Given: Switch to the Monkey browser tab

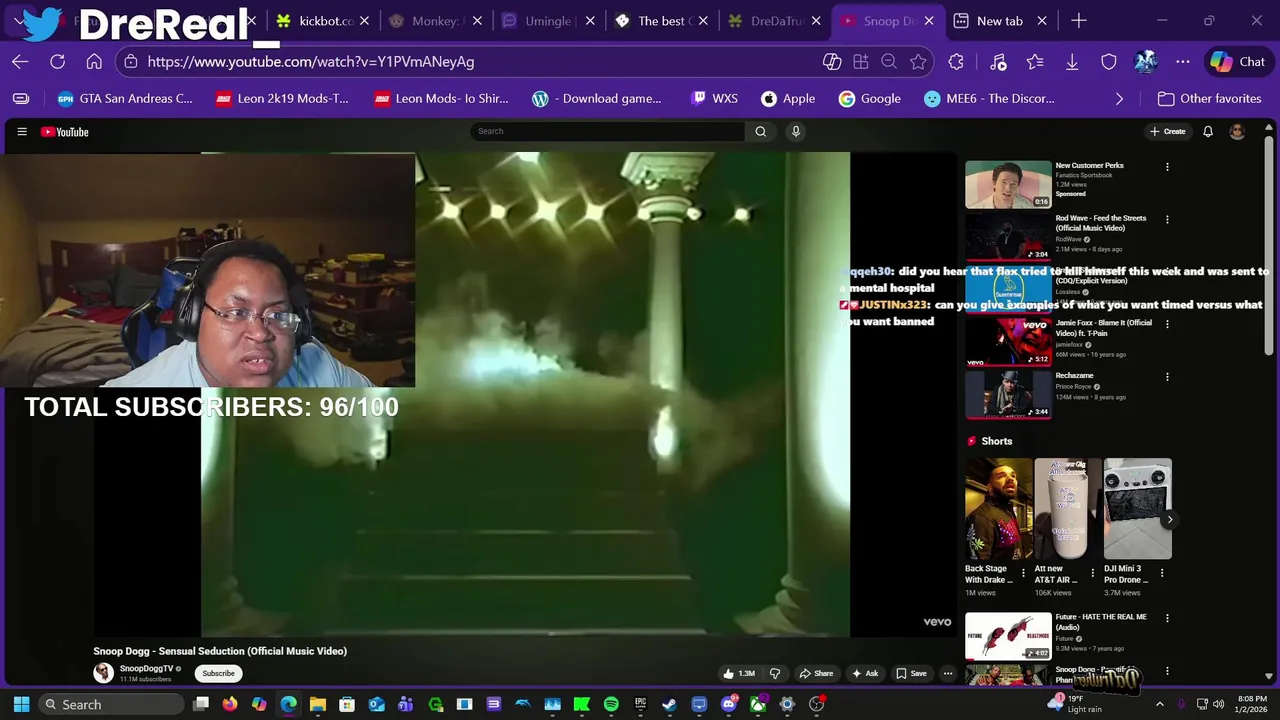Looking at the screenshot, I should click(436, 21).
